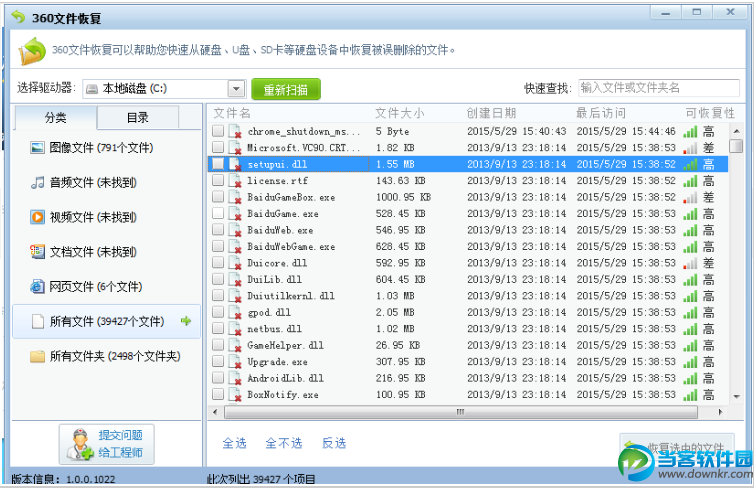This screenshot has height=488, width=754.
Task: Click recoverability bars icon for netbus.dll
Action: 690,329
